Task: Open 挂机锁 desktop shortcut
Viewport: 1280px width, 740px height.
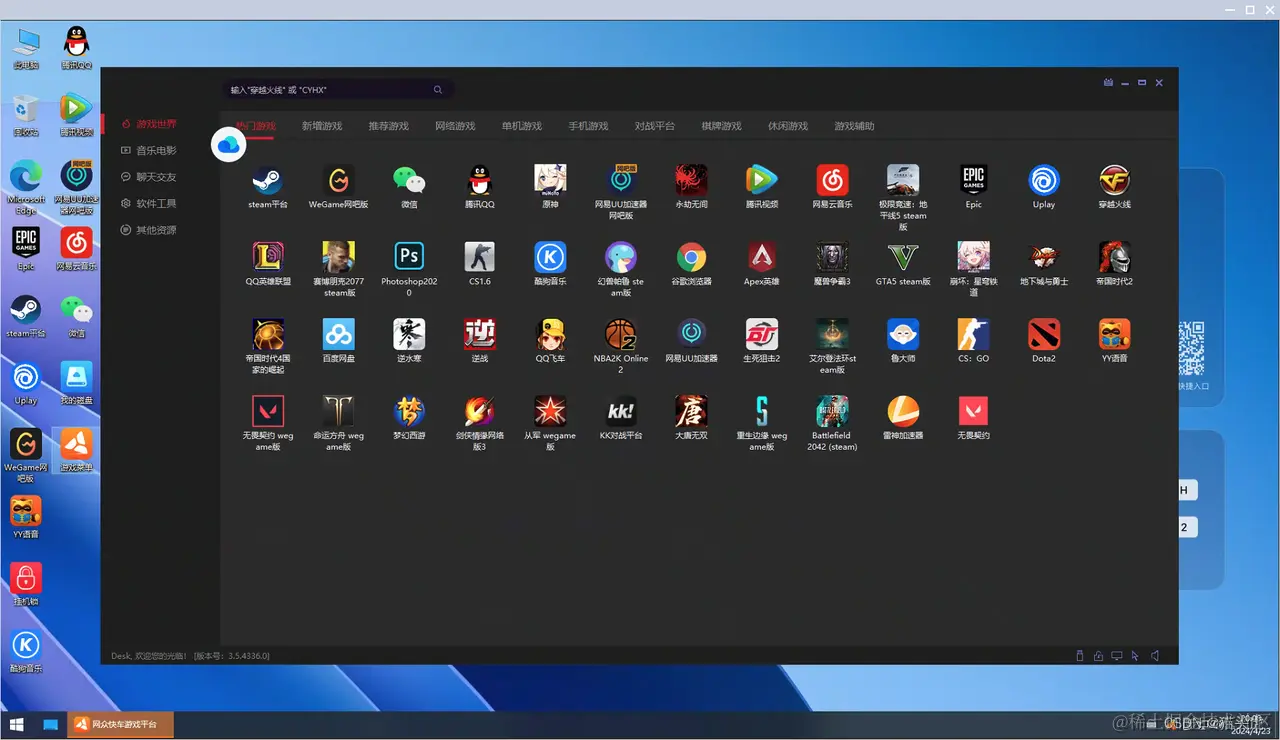Action: pyautogui.click(x=26, y=585)
